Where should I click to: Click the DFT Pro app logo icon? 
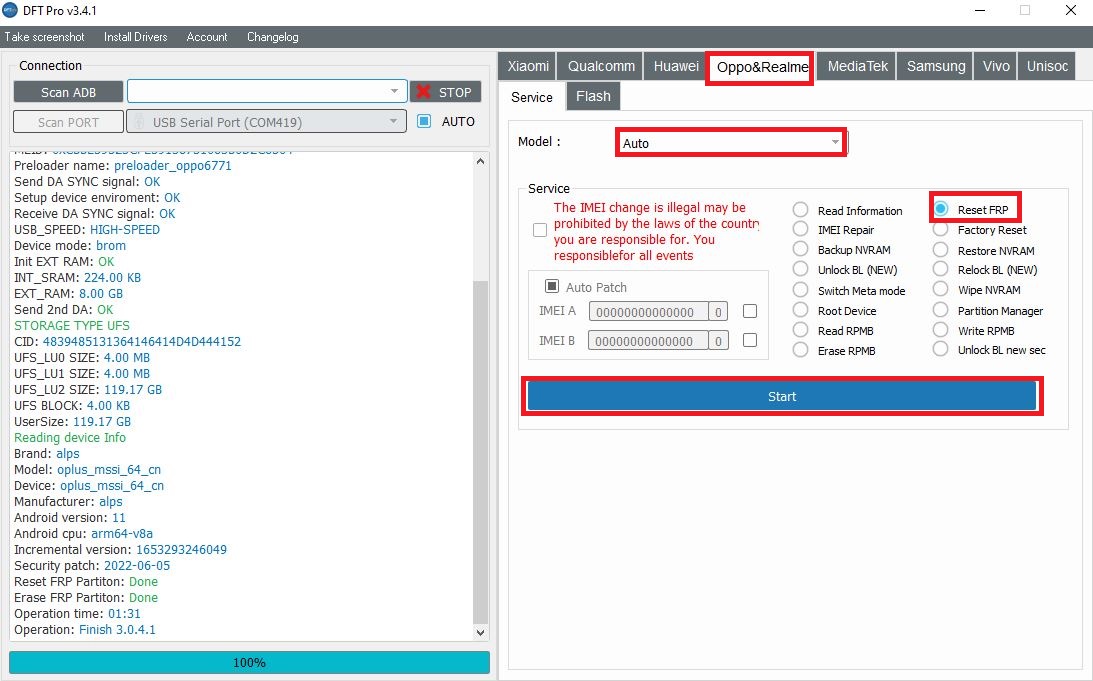[10, 10]
